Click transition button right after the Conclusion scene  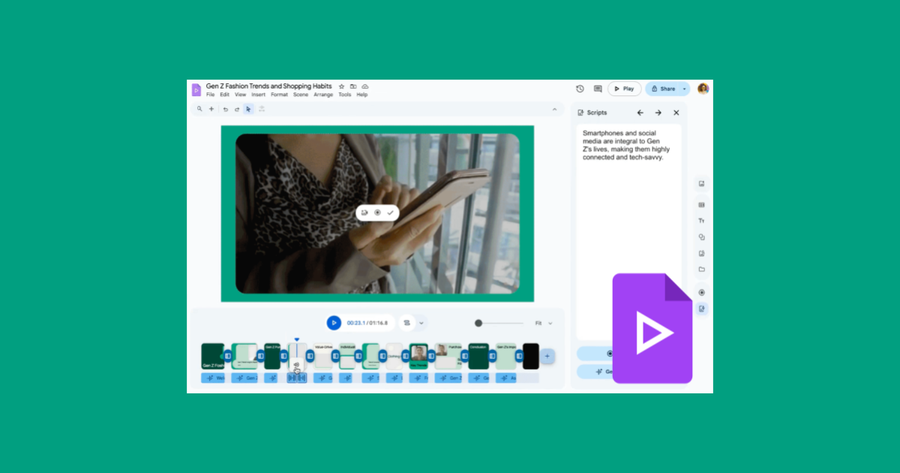[x=492, y=356]
